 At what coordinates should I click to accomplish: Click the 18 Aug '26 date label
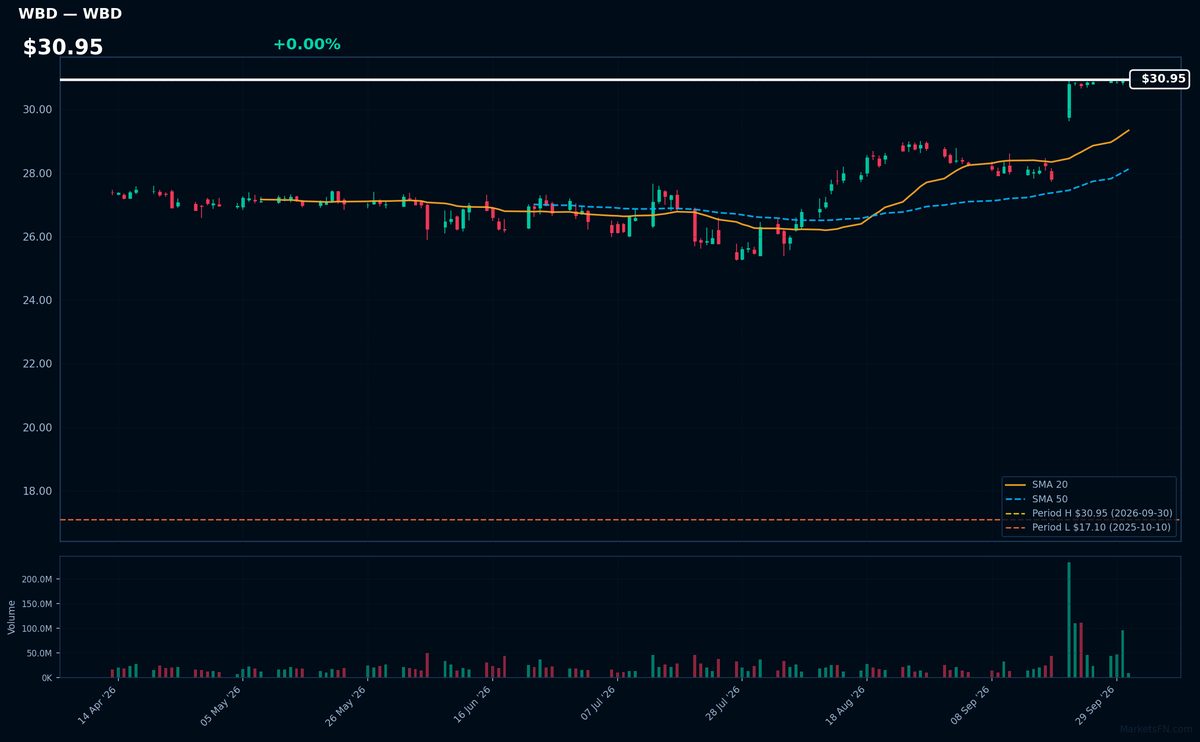click(846, 706)
